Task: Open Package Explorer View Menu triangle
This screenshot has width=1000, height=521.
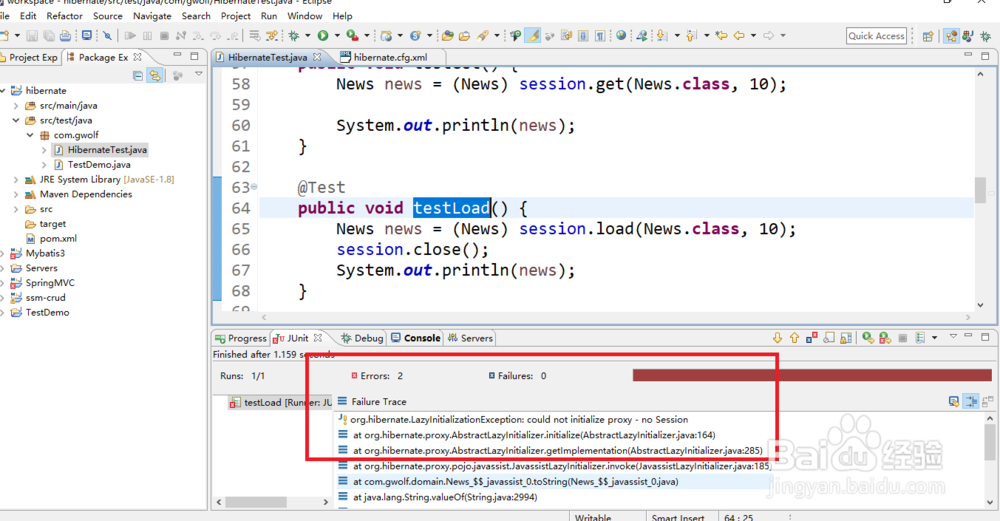Action: [x=199, y=75]
